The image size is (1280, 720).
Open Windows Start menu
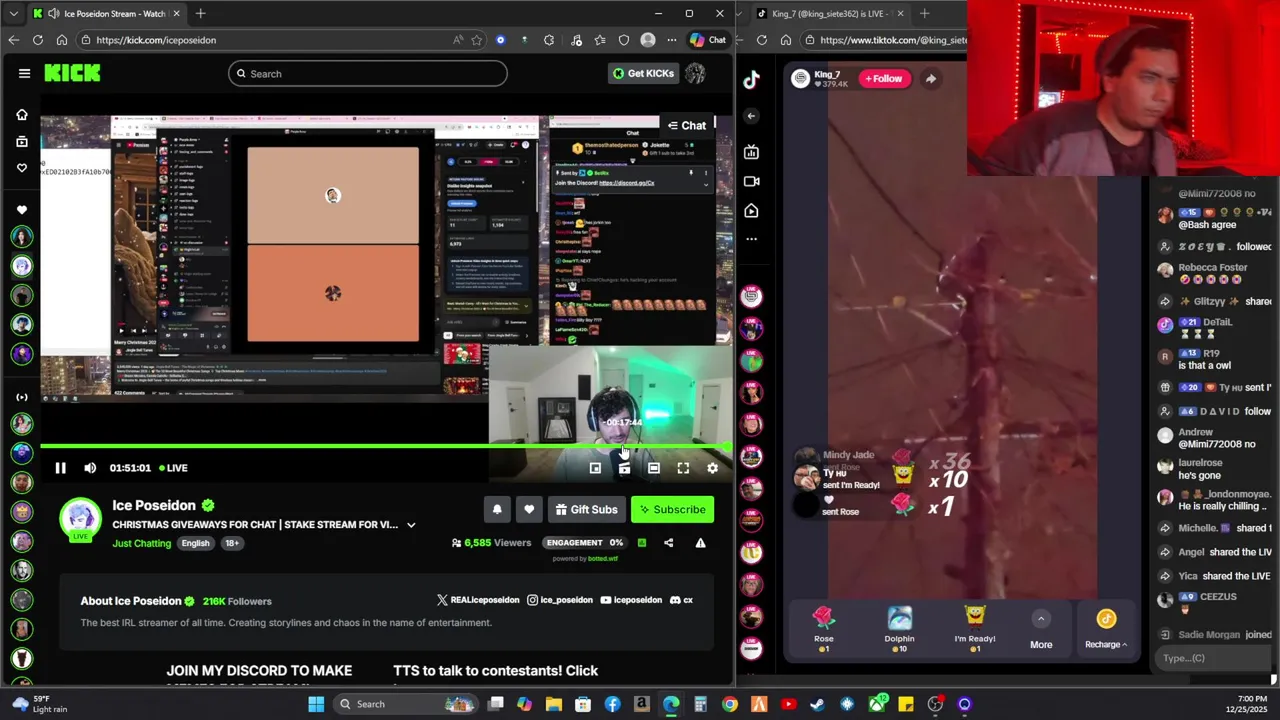coord(316,704)
